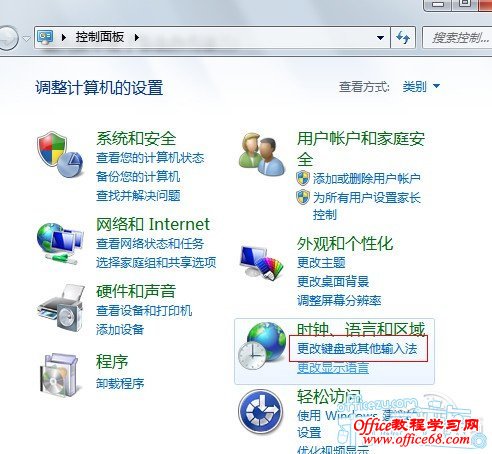This screenshot has width=492, height=454.
Task: Click the 更改键盘或其他输入法 link
Action: (x=357, y=349)
